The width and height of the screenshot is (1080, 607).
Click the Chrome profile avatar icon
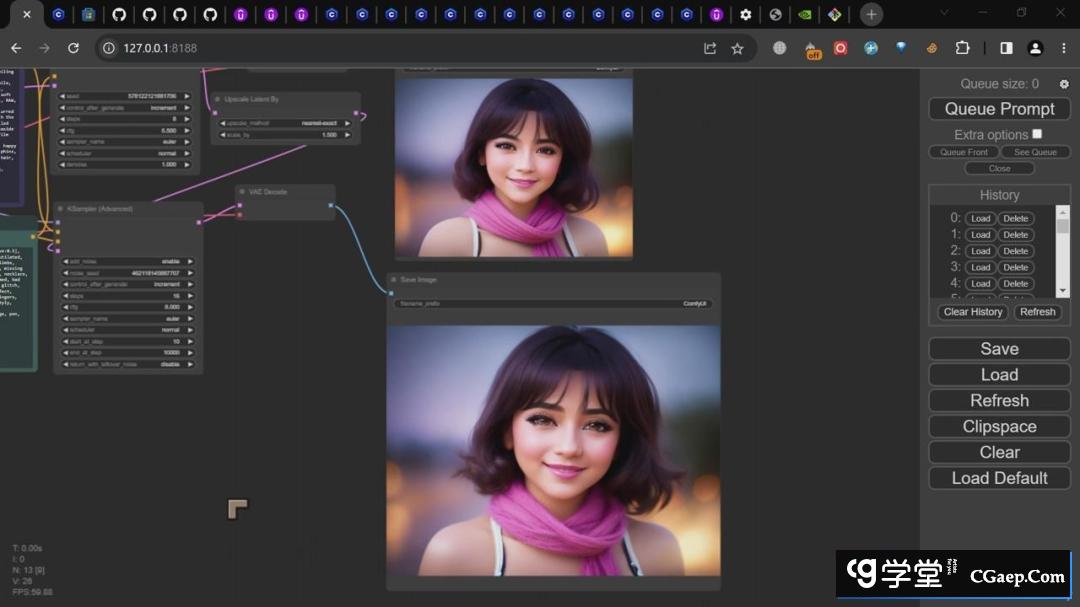pos(1035,48)
